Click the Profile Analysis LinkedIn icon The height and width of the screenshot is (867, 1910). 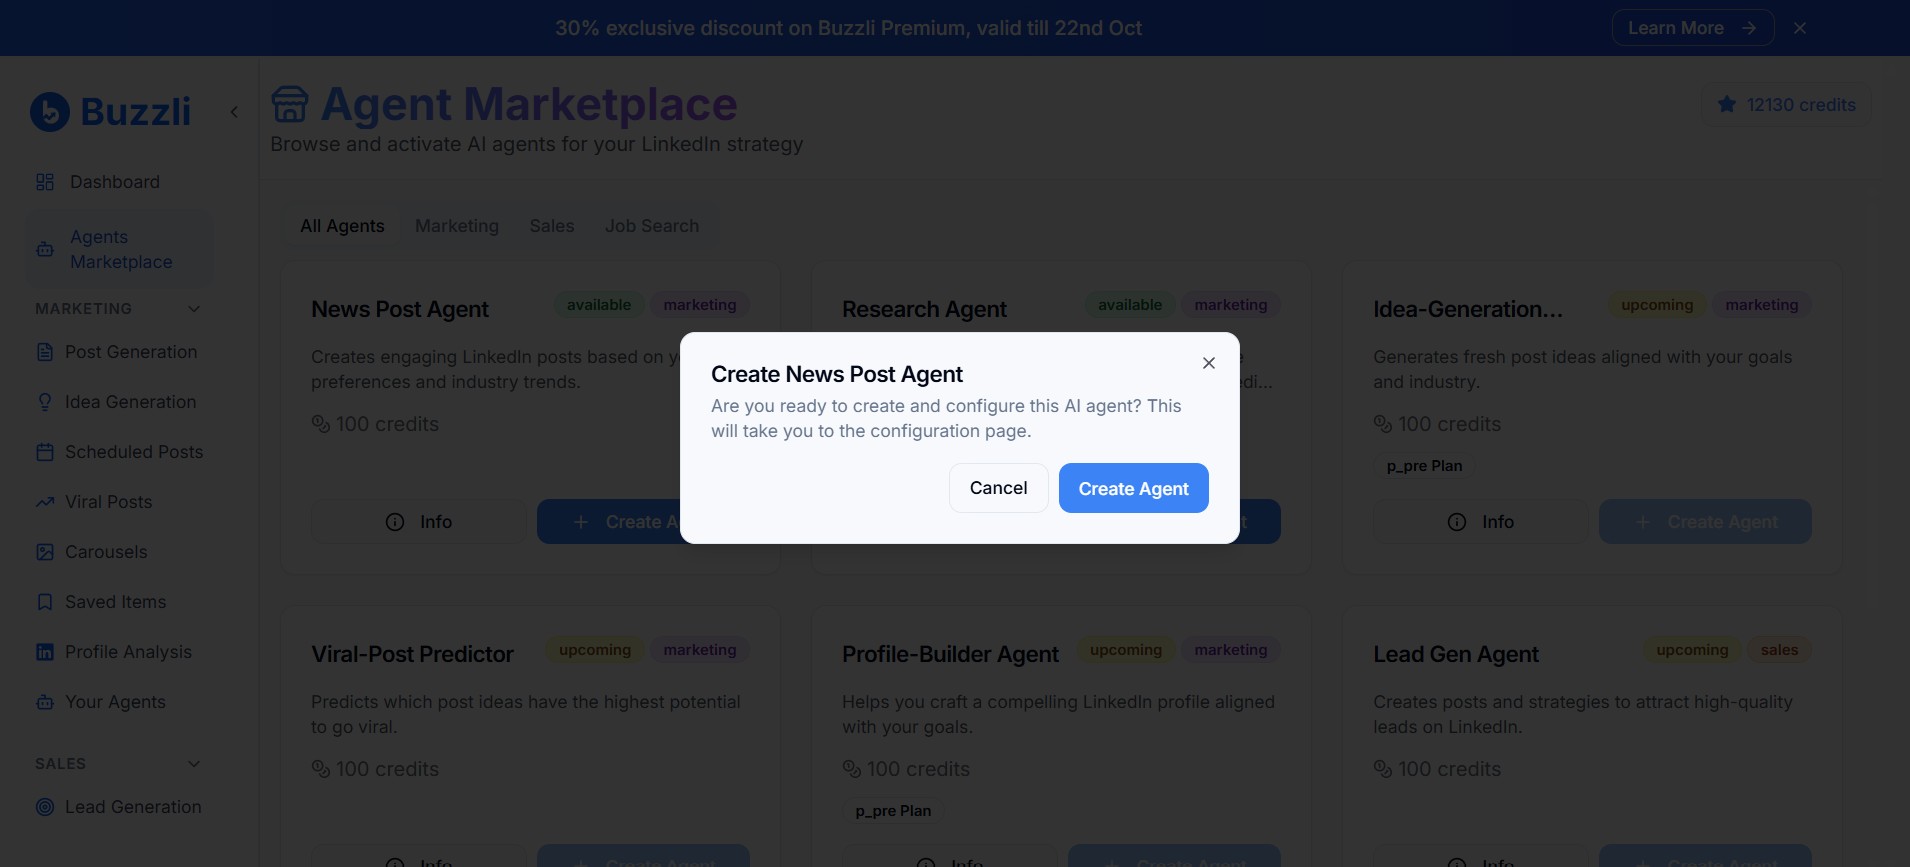(x=44, y=652)
